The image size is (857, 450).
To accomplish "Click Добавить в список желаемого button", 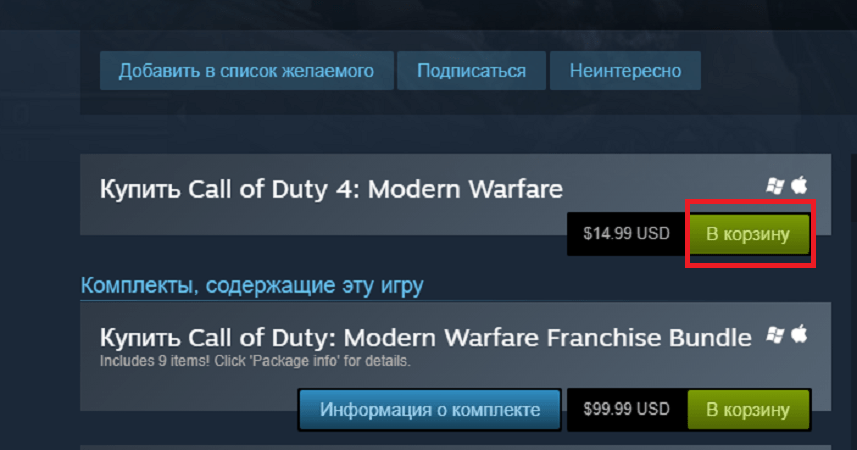I will click(x=246, y=71).
